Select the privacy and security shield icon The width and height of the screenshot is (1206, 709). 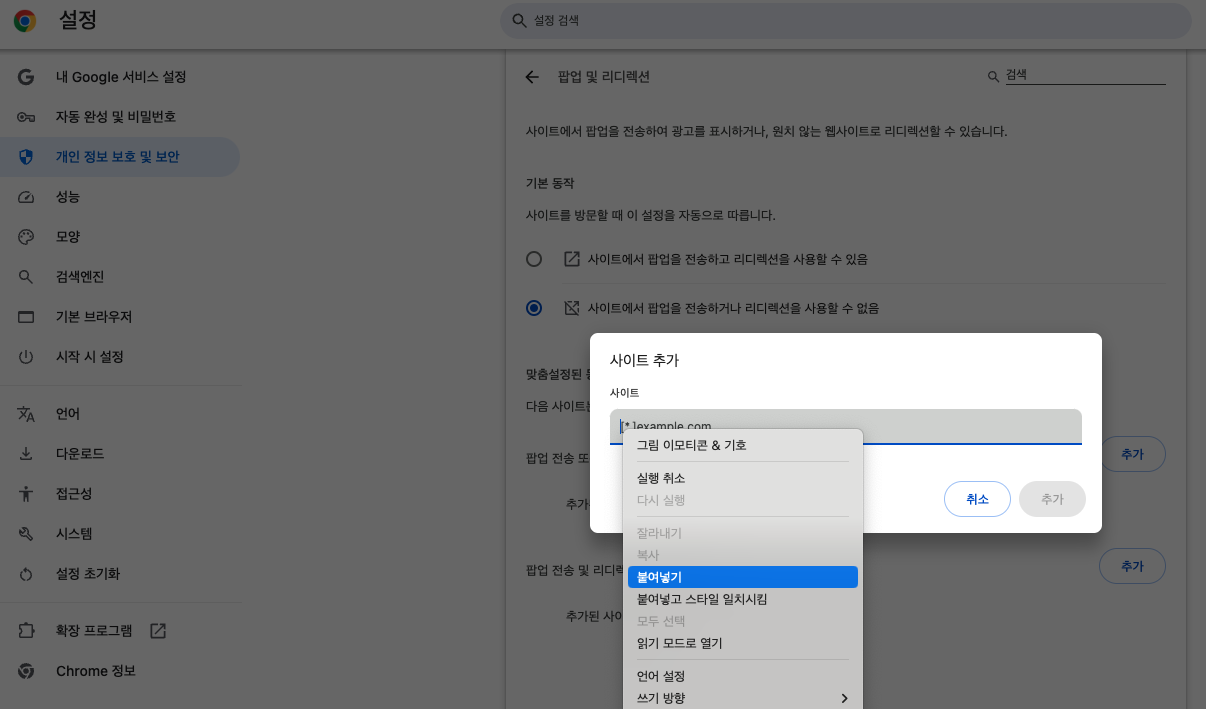26,157
